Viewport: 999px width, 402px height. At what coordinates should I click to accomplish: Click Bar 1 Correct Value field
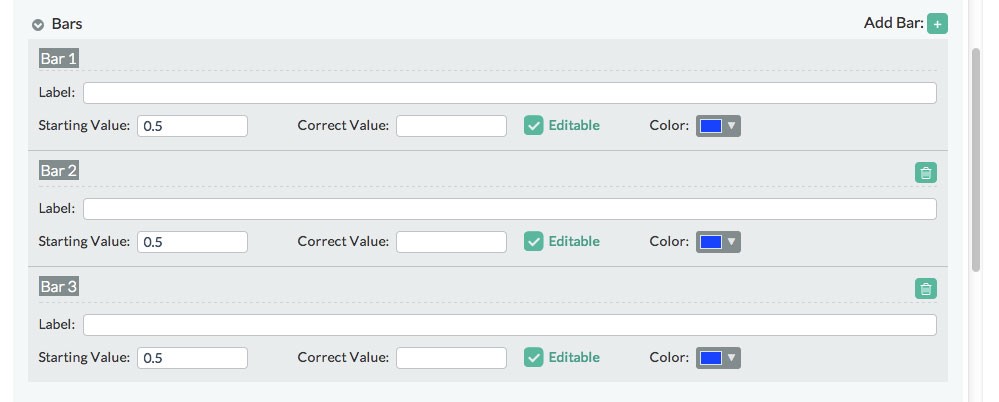451,126
